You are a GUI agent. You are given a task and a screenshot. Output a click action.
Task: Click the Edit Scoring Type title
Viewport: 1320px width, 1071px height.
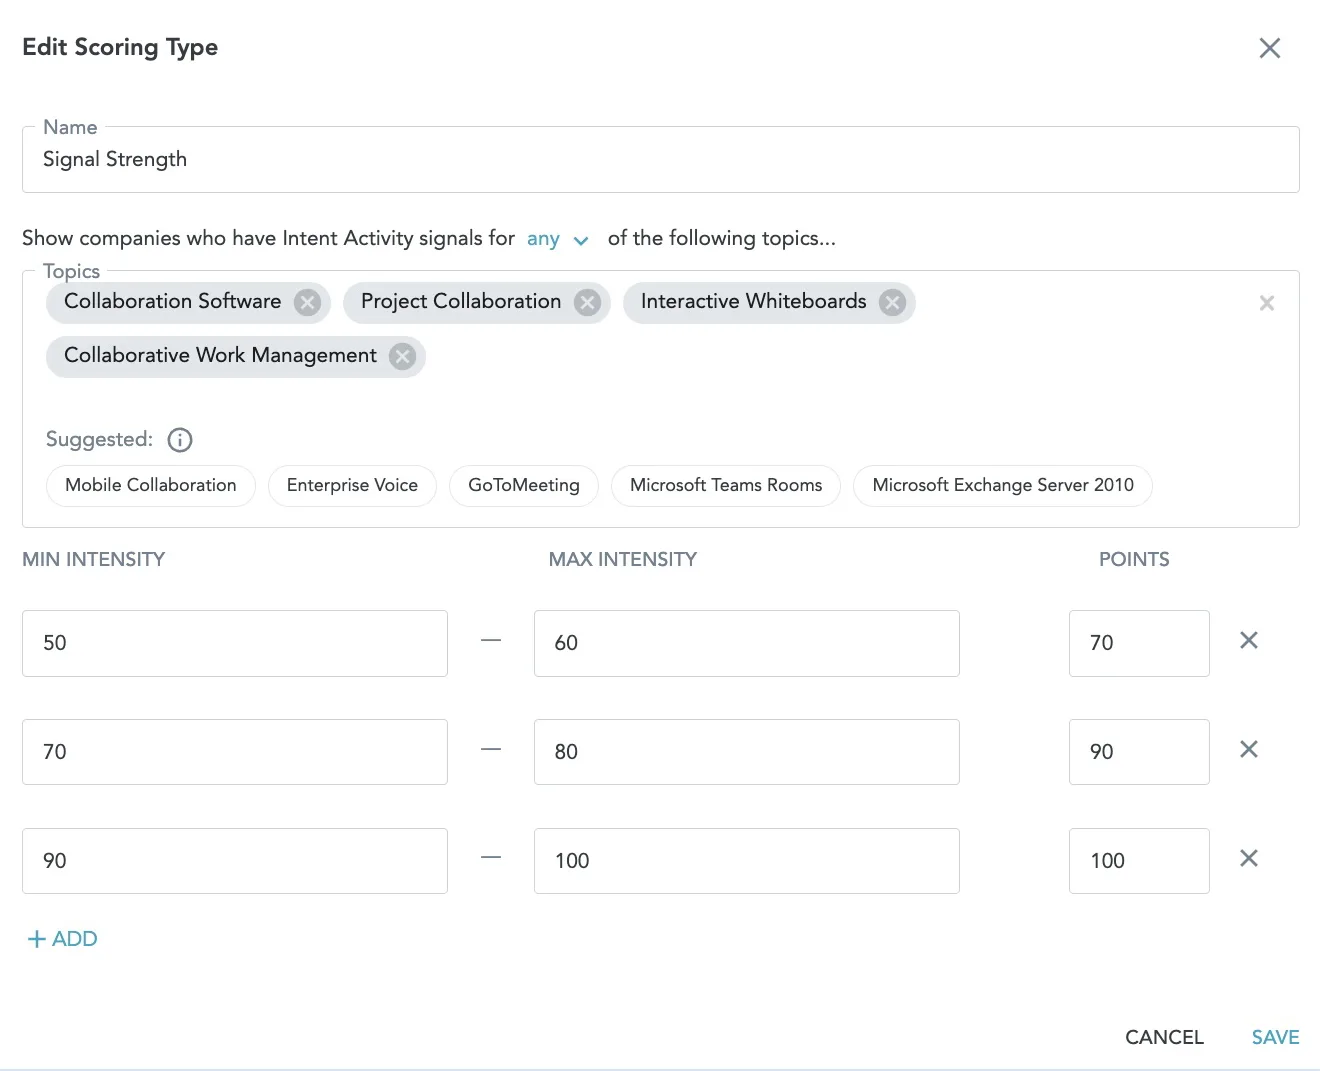(120, 48)
